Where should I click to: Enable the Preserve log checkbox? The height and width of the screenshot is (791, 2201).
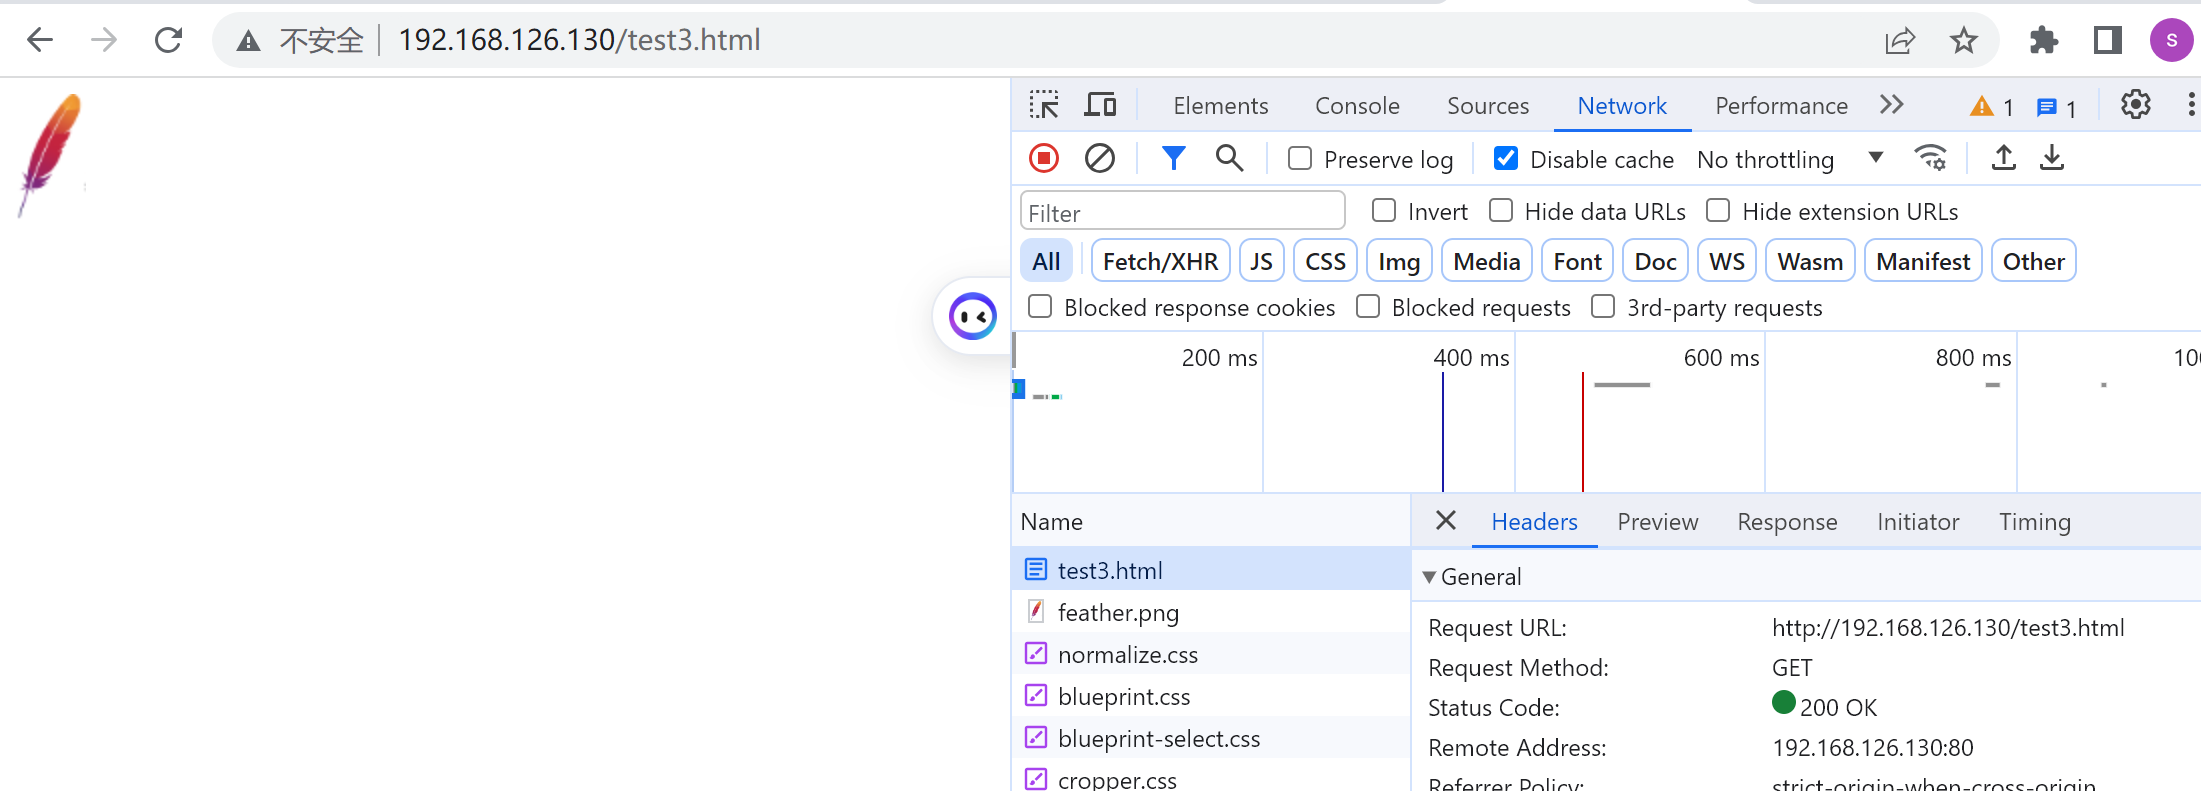(x=1300, y=159)
